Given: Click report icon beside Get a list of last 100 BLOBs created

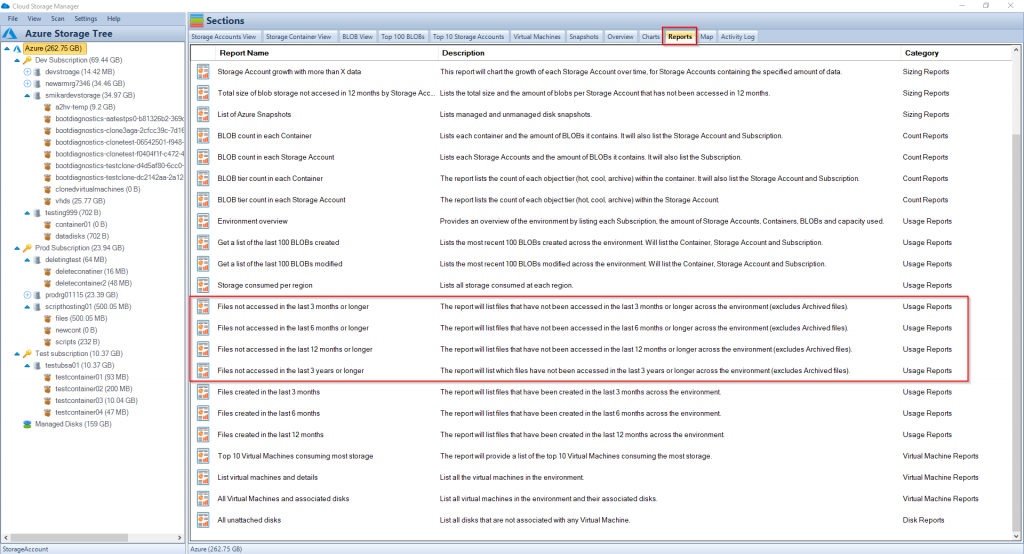Looking at the screenshot, I should 203,242.
